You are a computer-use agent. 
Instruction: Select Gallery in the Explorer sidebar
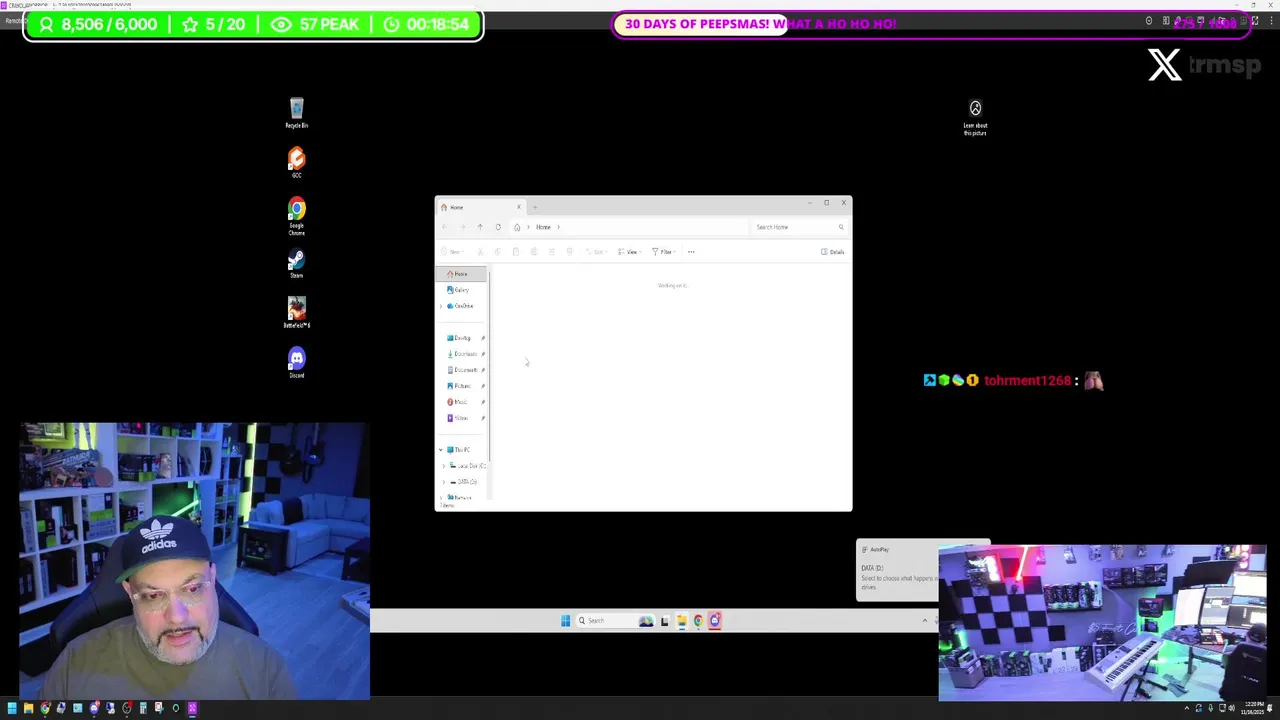(x=461, y=290)
